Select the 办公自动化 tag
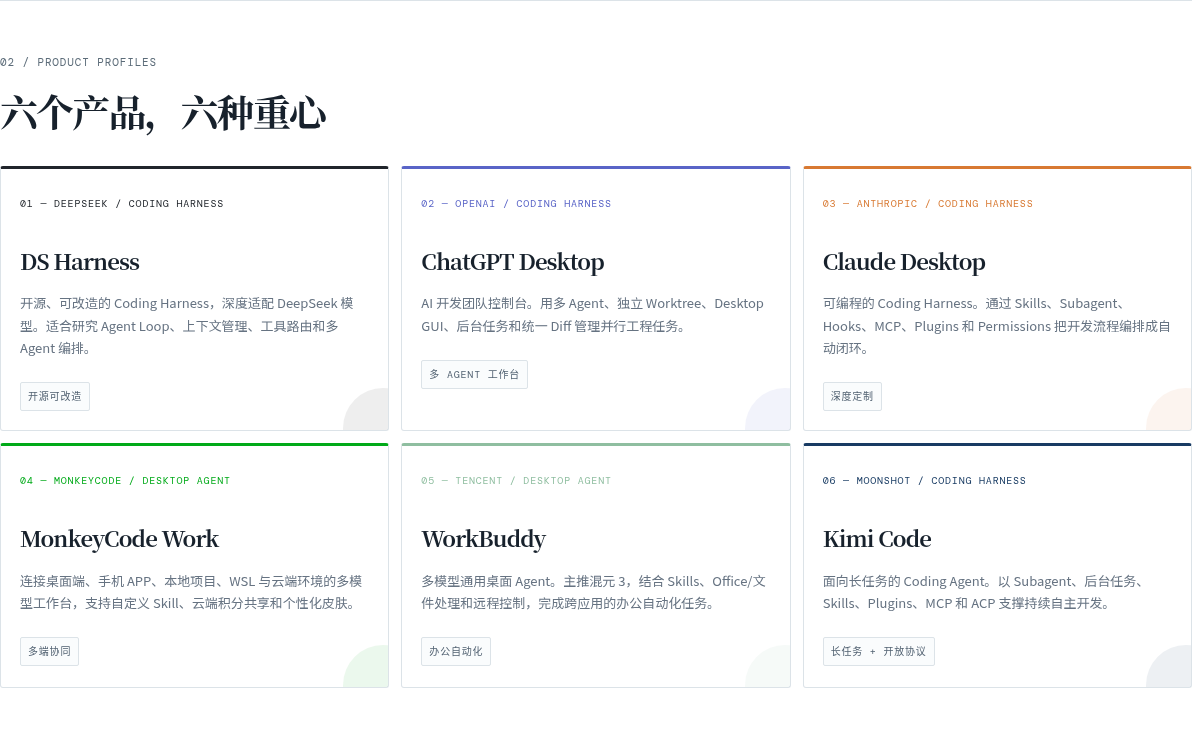The height and width of the screenshot is (740, 1192). click(x=456, y=651)
